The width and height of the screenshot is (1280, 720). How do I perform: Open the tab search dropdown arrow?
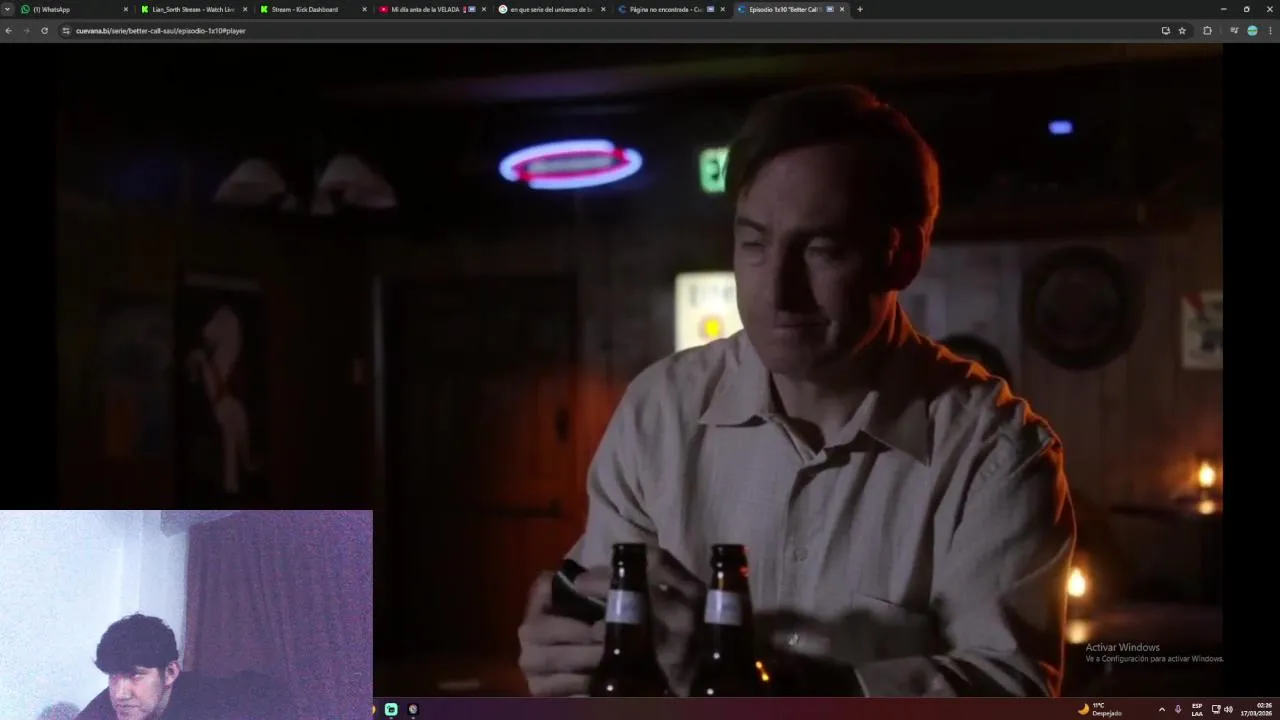tap(8, 9)
